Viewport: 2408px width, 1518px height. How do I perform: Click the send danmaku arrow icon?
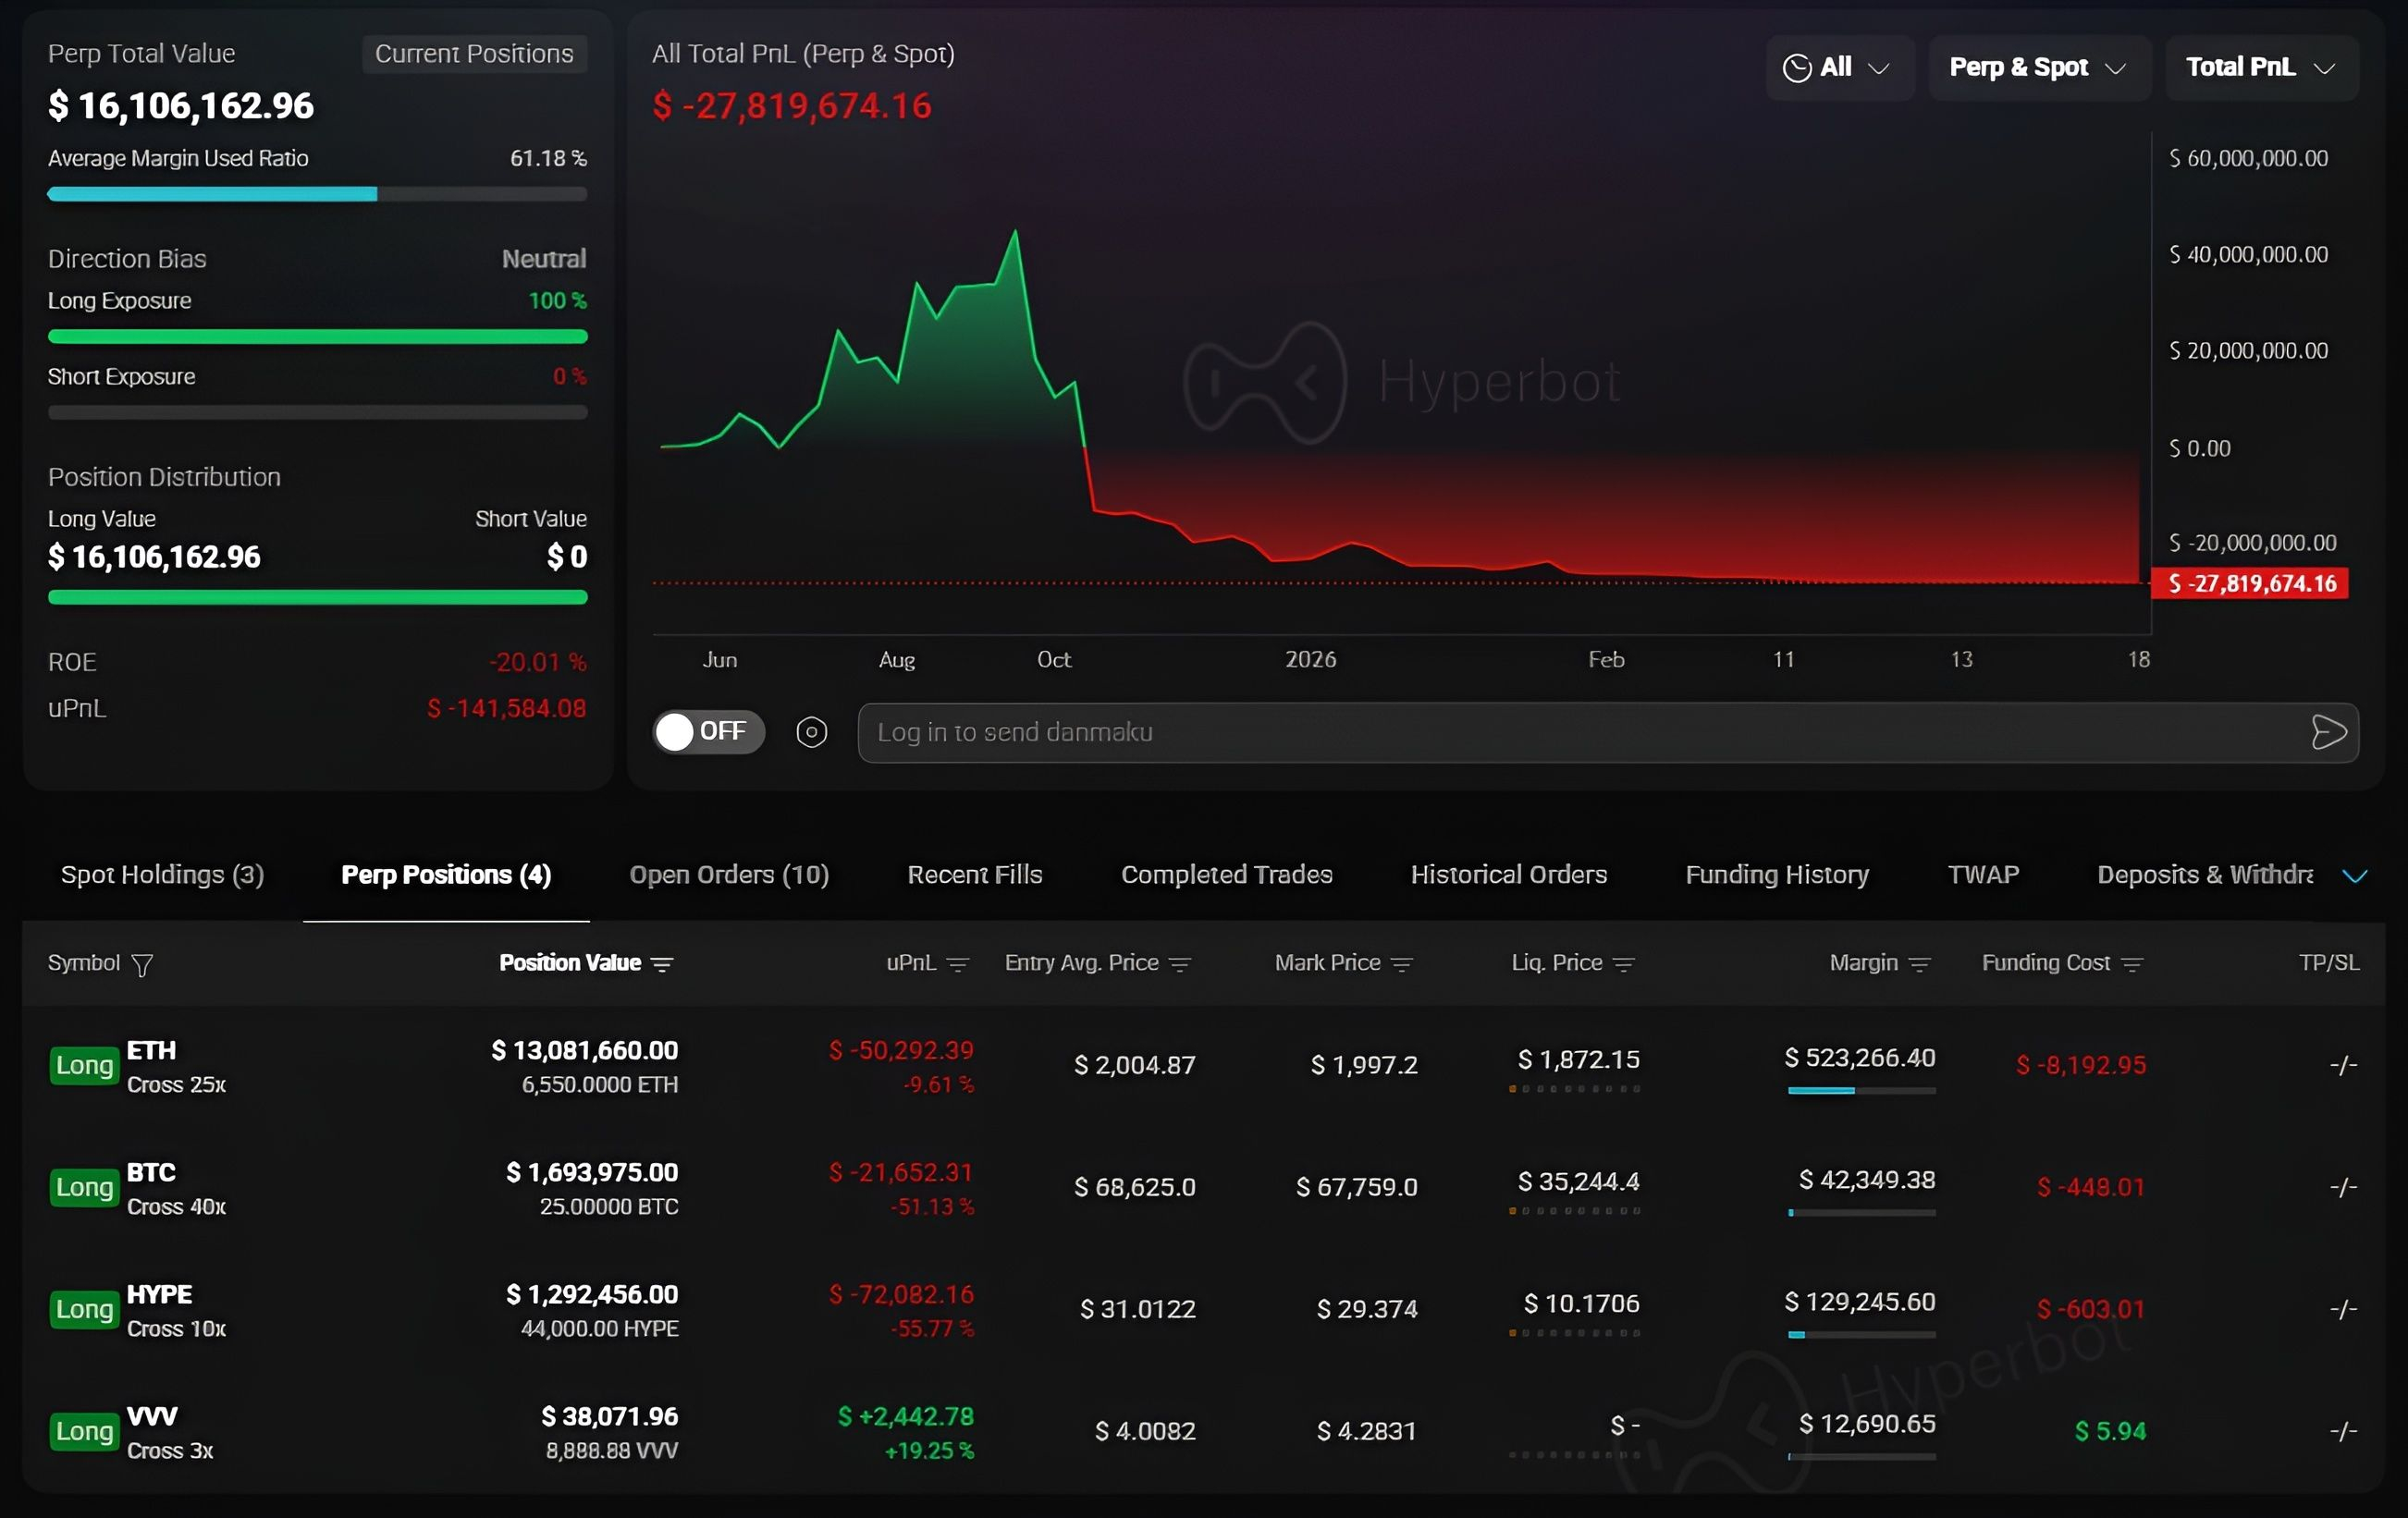tap(2329, 733)
